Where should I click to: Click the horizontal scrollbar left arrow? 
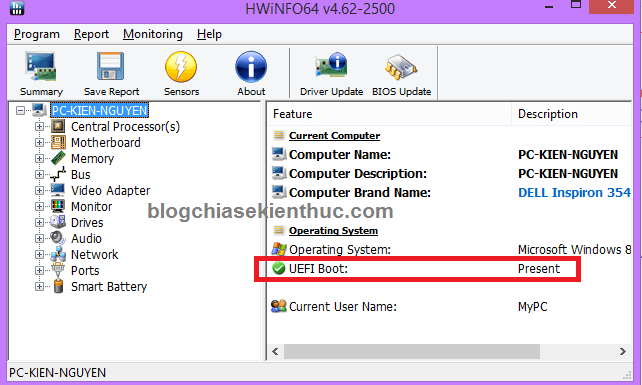click(x=276, y=351)
